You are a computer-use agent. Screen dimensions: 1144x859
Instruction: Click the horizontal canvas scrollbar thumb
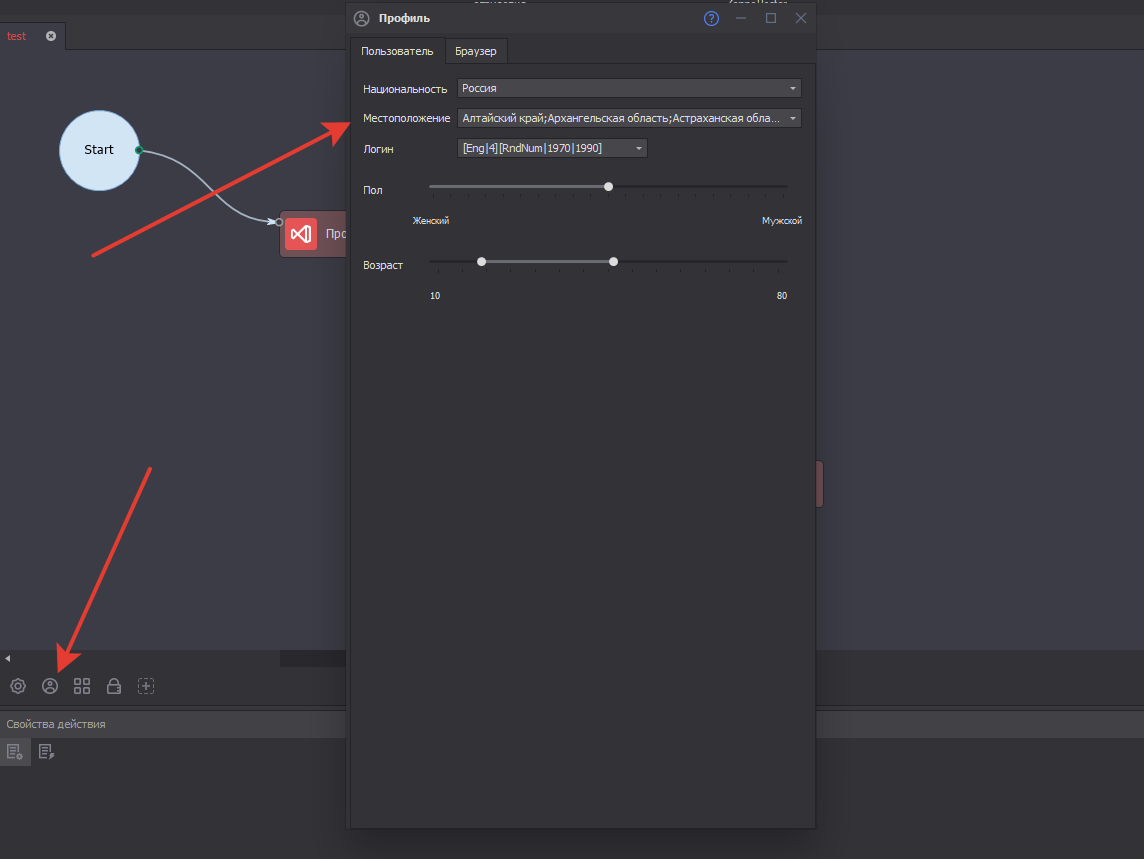[313, 658]
